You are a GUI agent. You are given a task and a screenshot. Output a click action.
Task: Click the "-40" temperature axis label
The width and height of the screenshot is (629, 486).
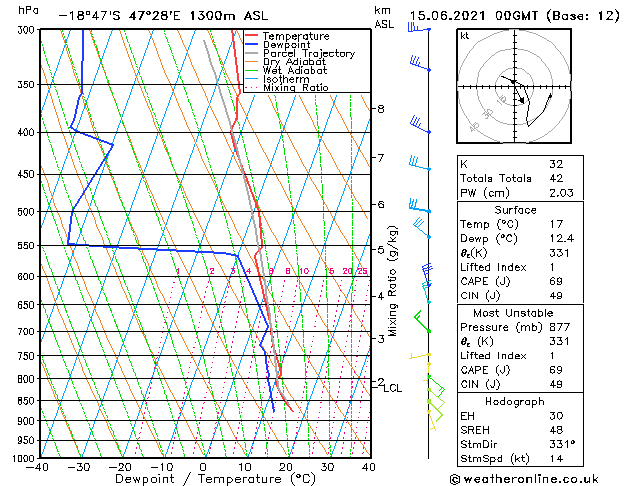pyautogui.click(x=37, y=467)
